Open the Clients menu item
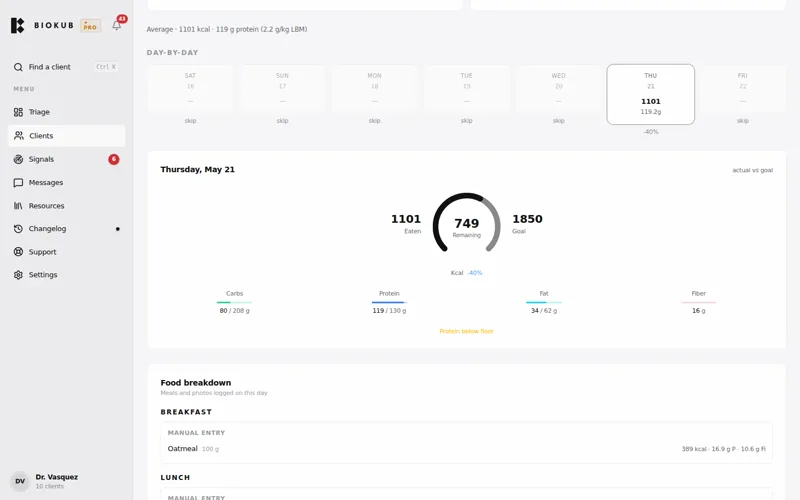Viewport: 800px width, 500px height. click(x=66, y=136)
